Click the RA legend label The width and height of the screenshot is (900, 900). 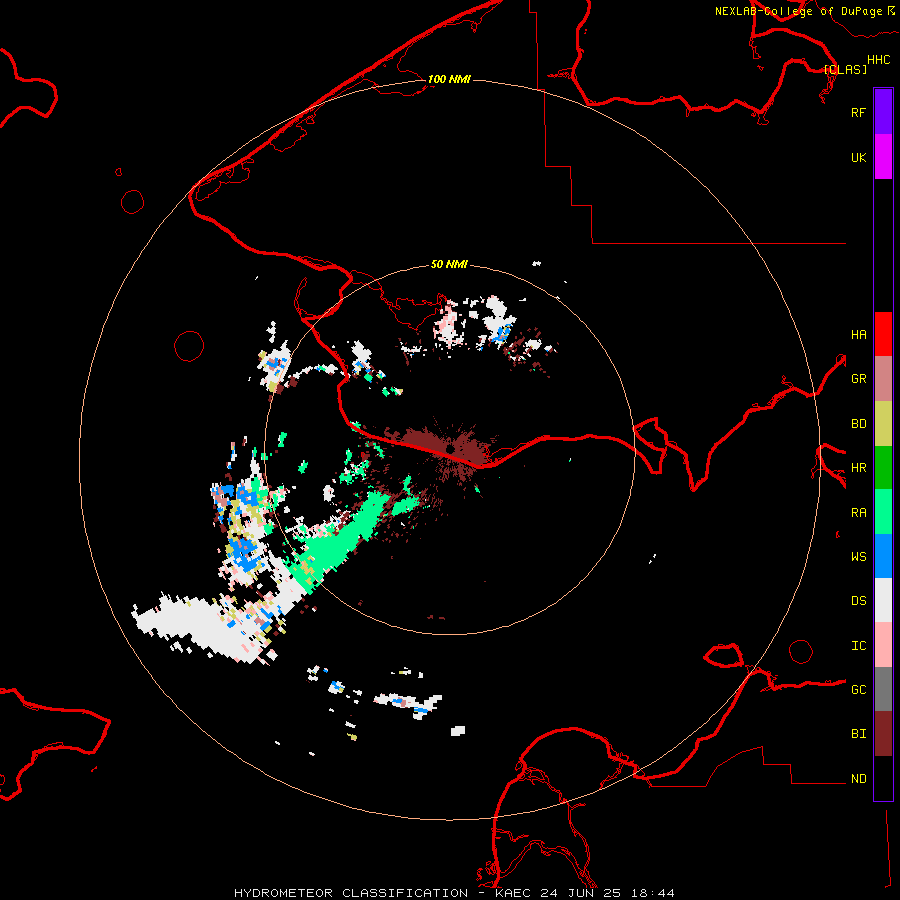pyautogui.click(x=858, y=513)
